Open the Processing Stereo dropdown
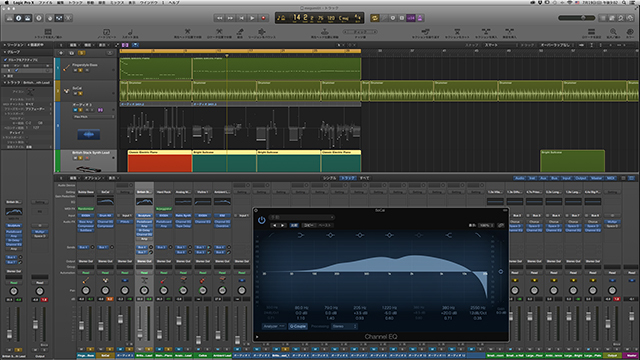640x360 pixels. tap(344, 326)
